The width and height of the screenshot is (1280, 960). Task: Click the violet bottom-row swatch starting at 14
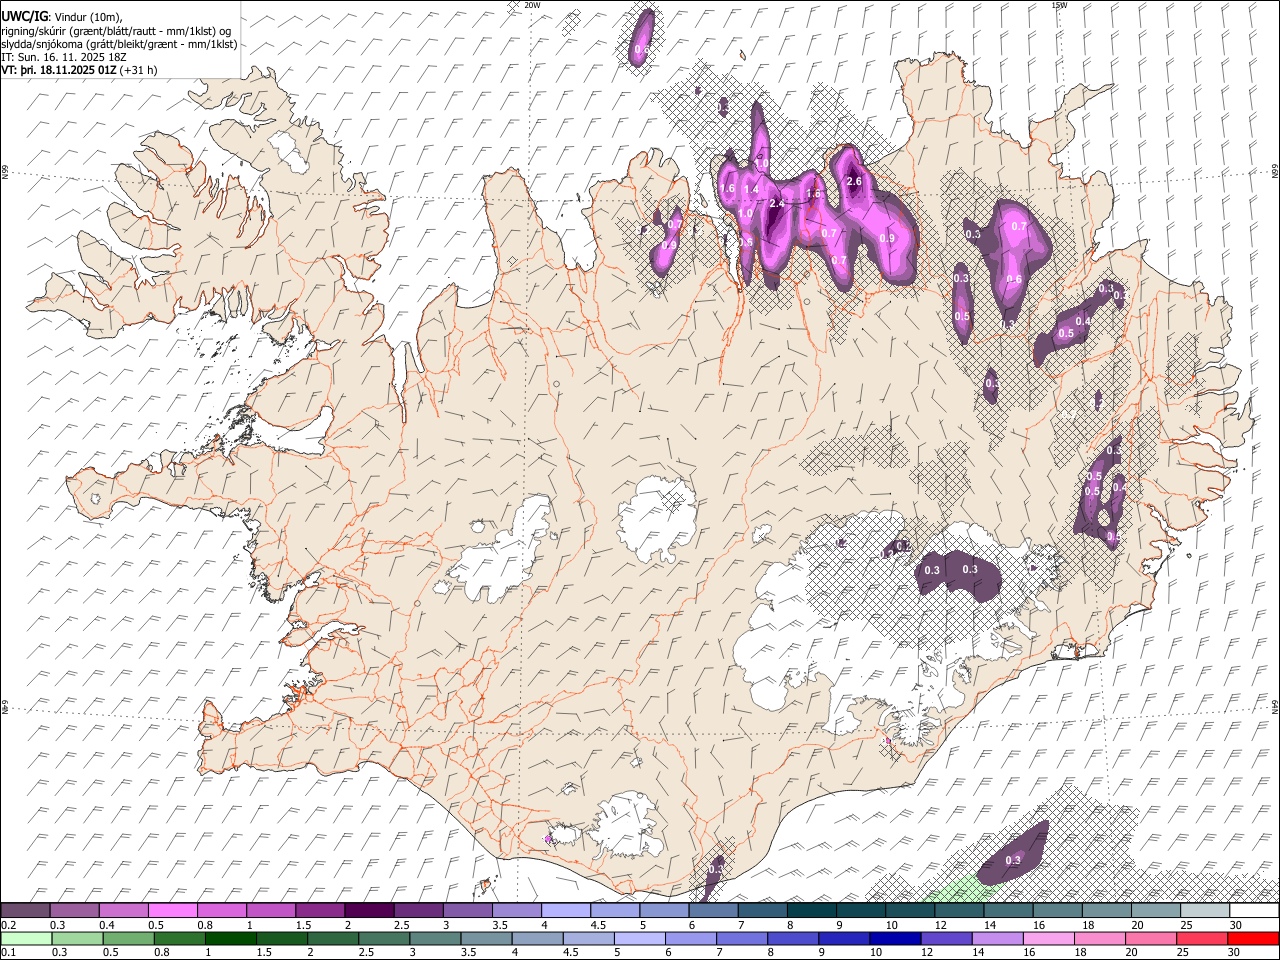click(997, 938)
